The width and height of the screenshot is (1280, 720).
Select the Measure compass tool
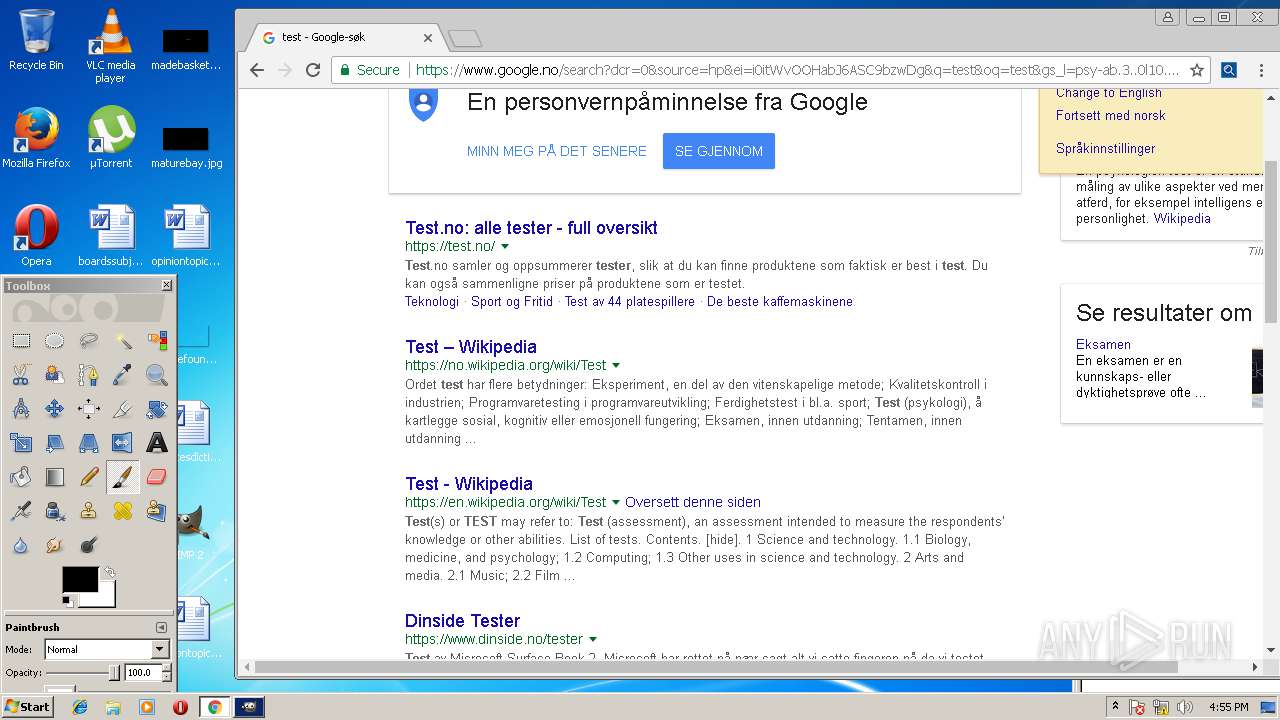[x=21, y=409]
